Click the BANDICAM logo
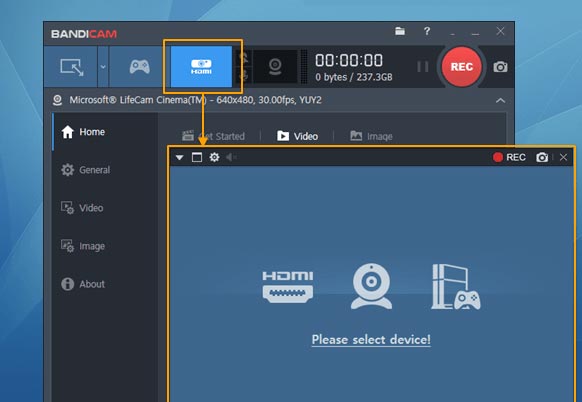582x402 pixels. click(x=84, y=34)
